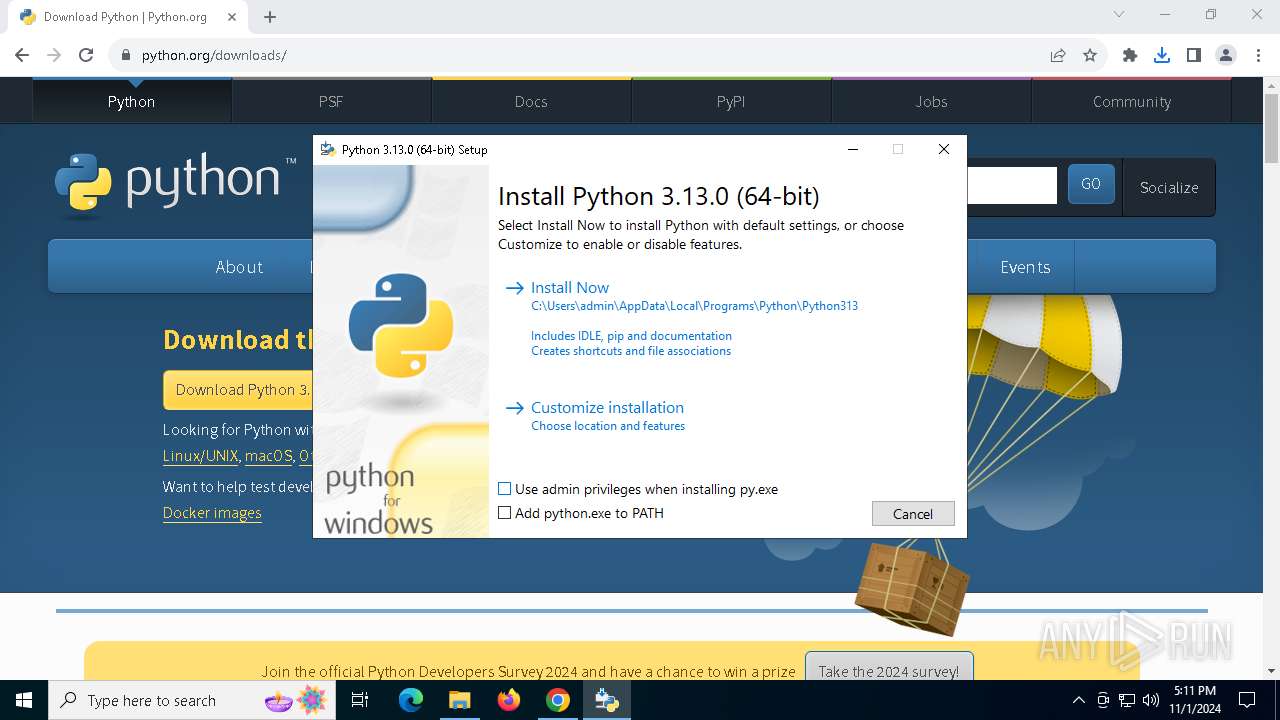The image size is (1280, 720).
Task: Minimize the Python Setup dialog
Action: [x=853, y=149]
